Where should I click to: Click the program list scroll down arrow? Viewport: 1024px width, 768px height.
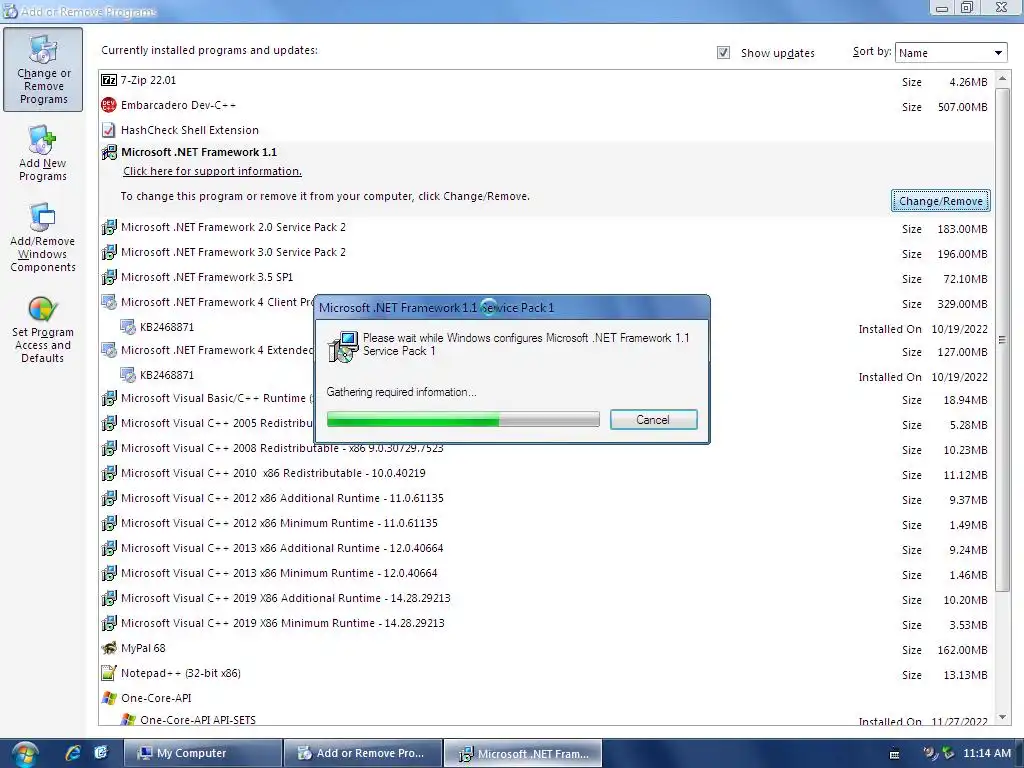tap(1002, 716)
